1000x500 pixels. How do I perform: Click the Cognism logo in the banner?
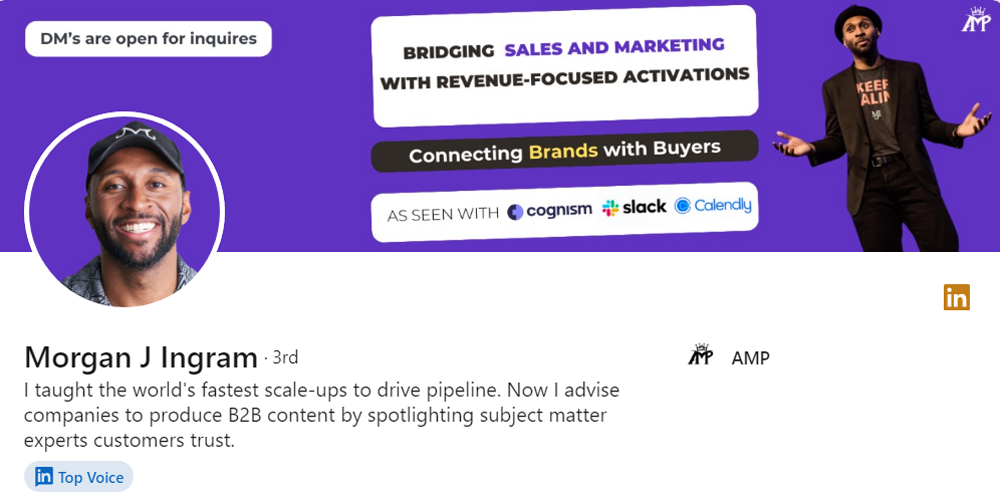point(549,210)
